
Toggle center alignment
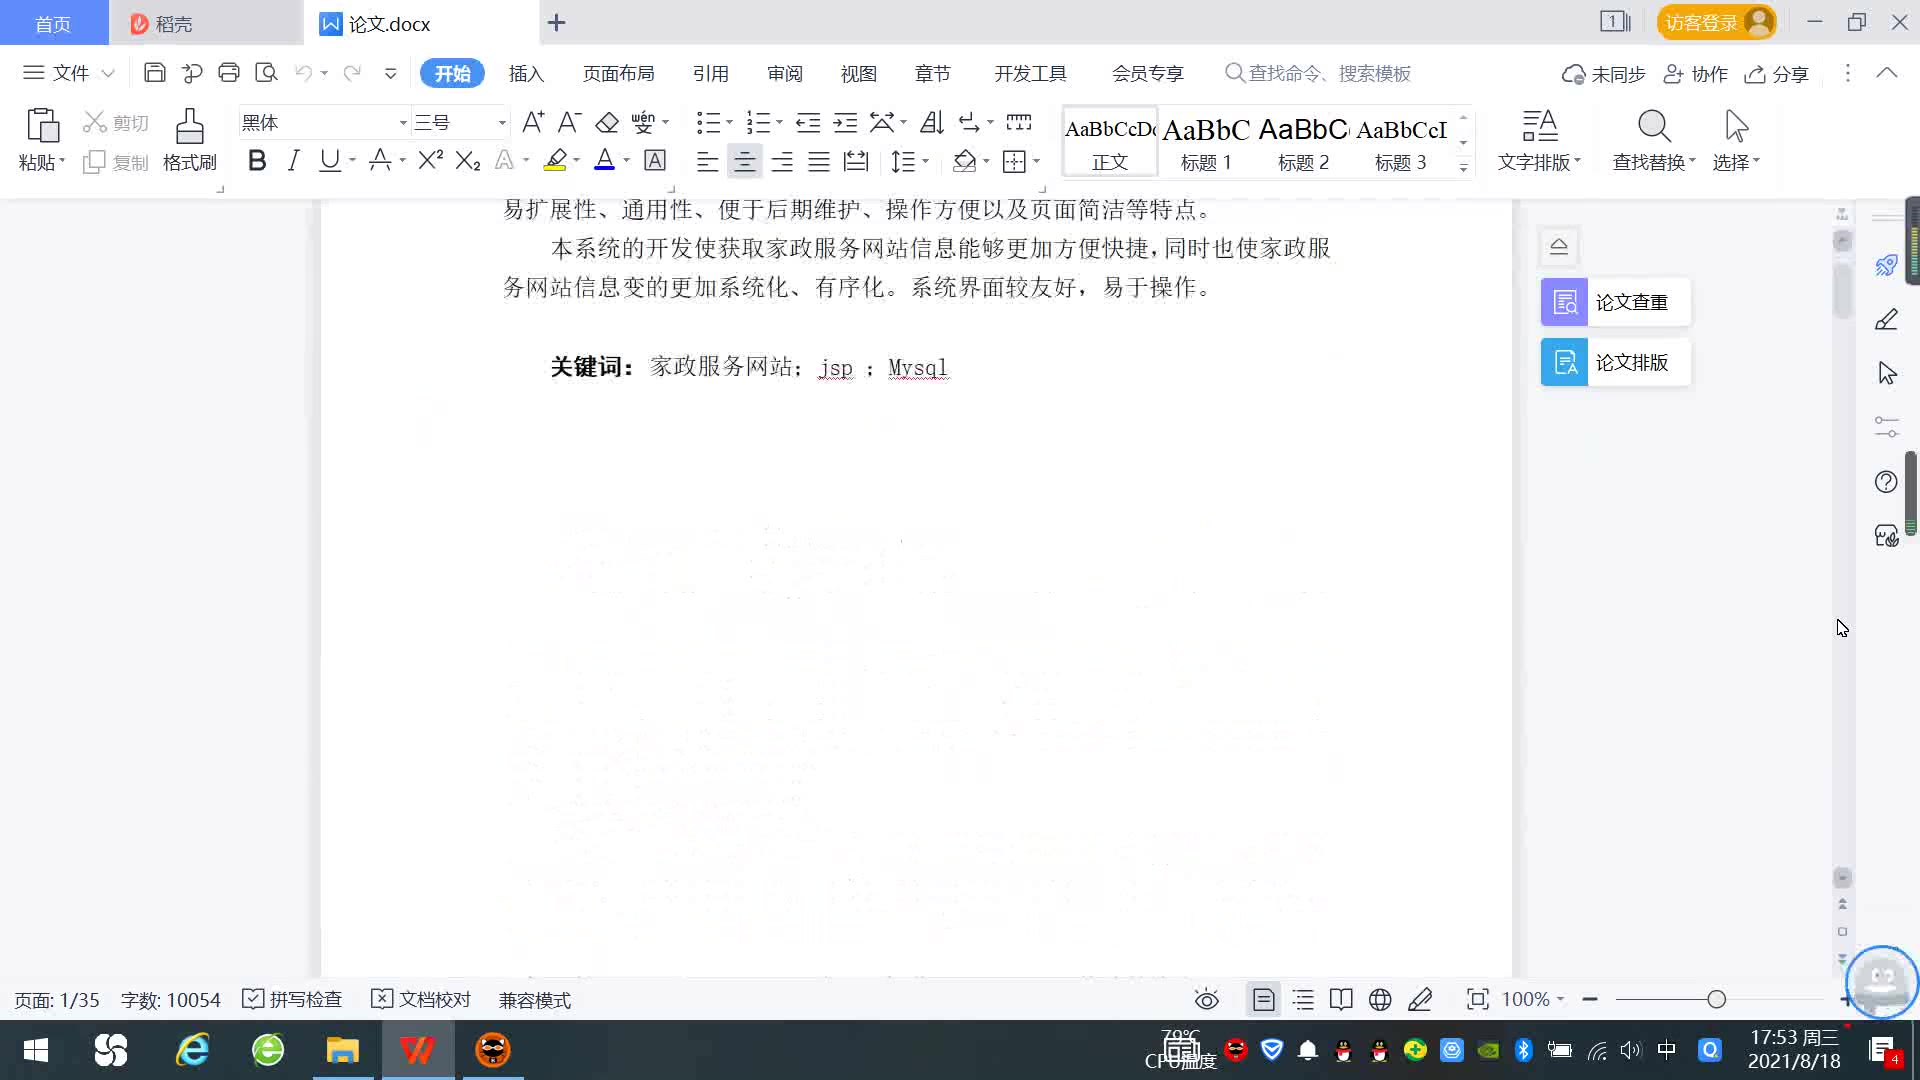(744, 161)
